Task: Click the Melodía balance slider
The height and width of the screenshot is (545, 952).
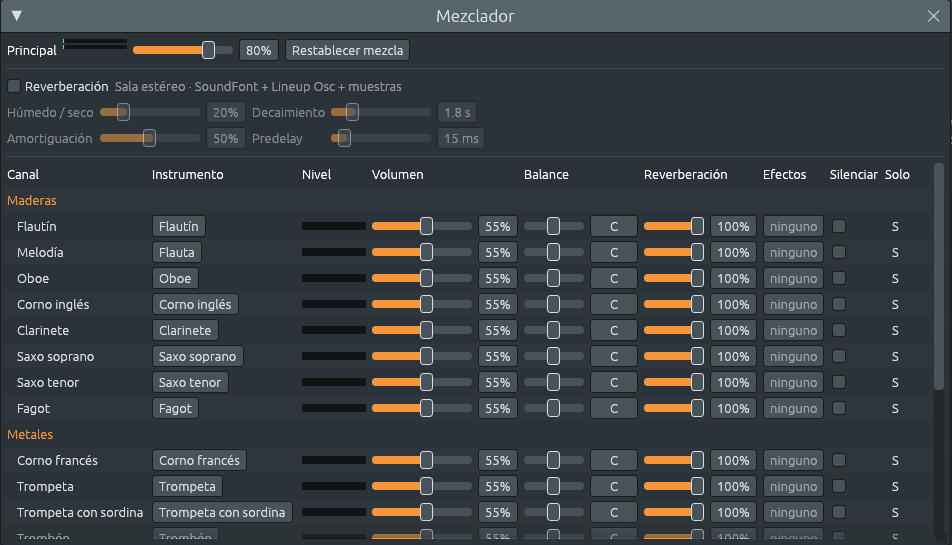Action: click(554, 252)
